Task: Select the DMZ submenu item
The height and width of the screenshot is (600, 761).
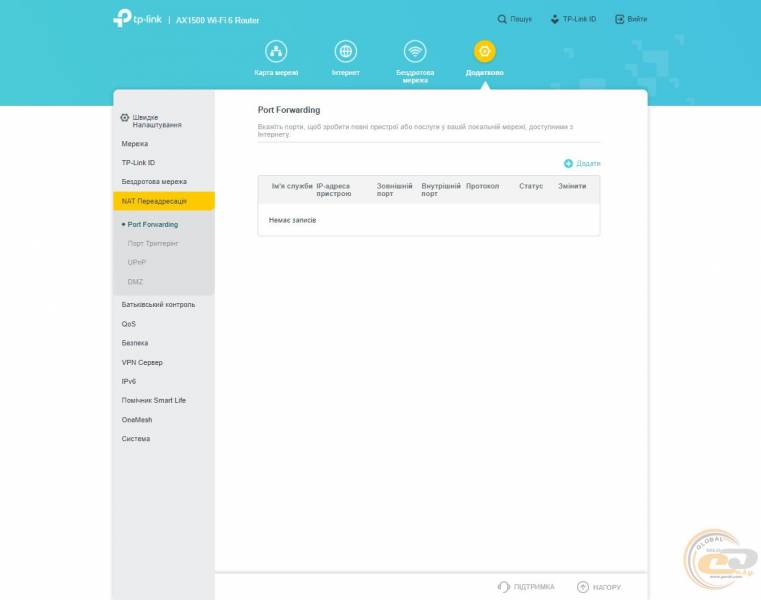Action: point(135,282)
